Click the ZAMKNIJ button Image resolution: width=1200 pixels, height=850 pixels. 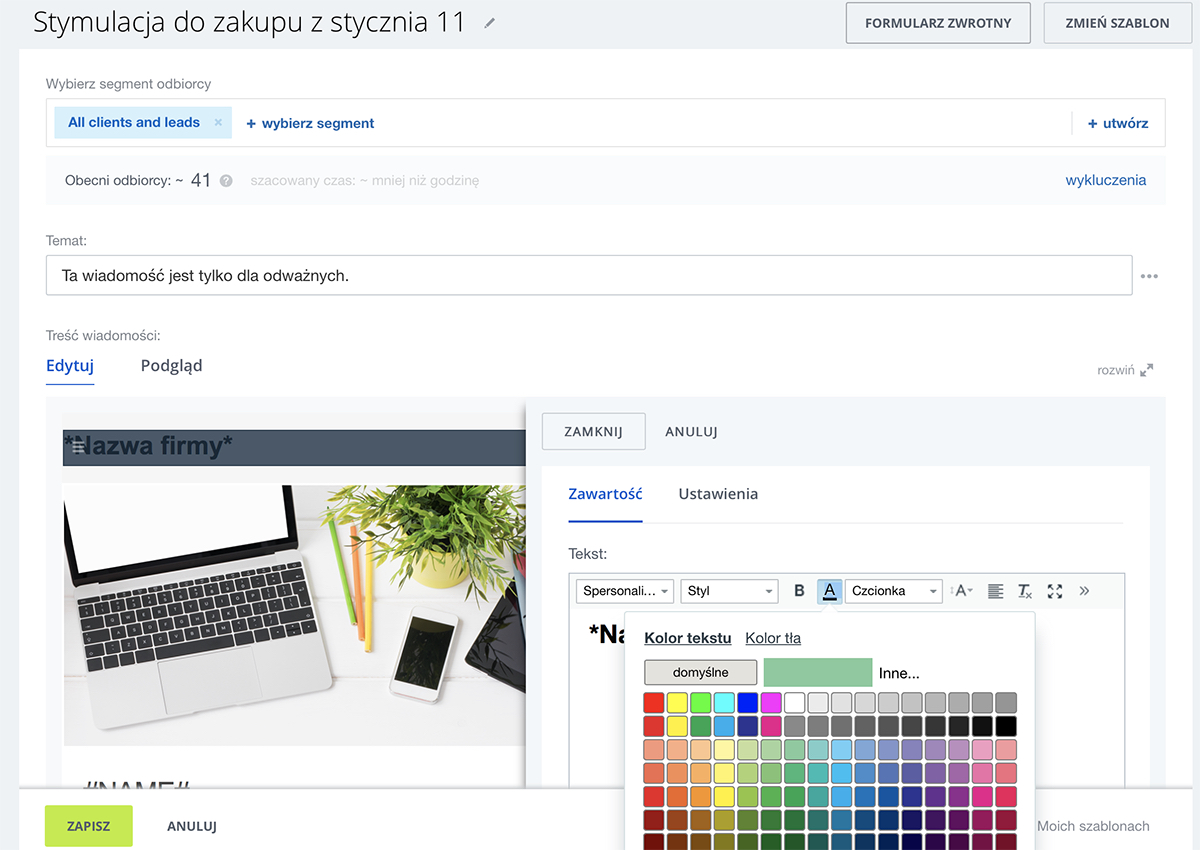(x=593, y=432)
